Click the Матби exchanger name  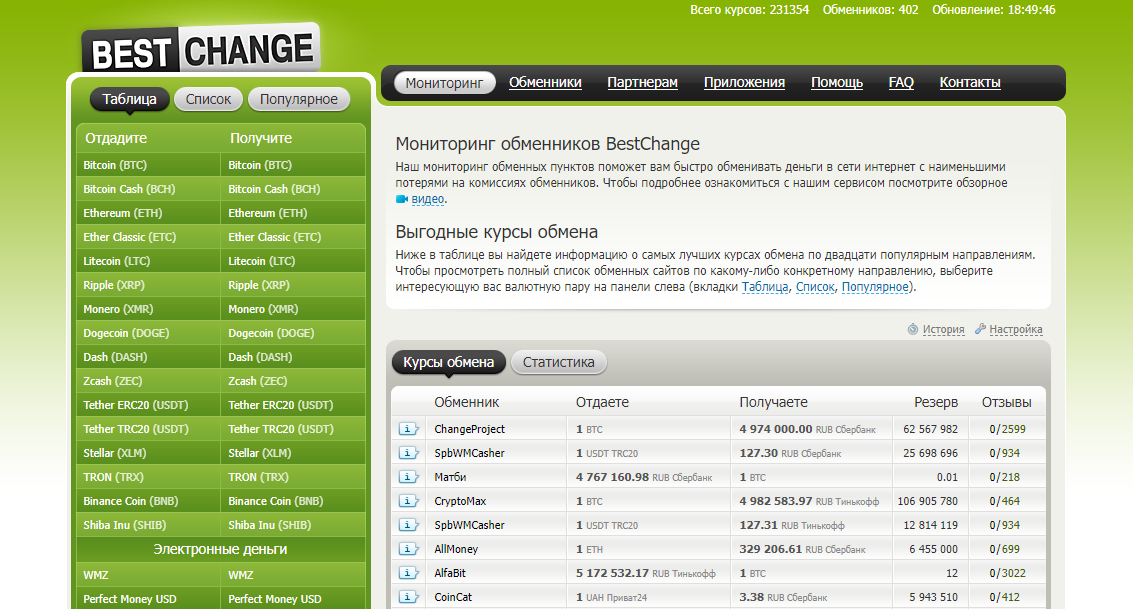click(x=450, y=477)
